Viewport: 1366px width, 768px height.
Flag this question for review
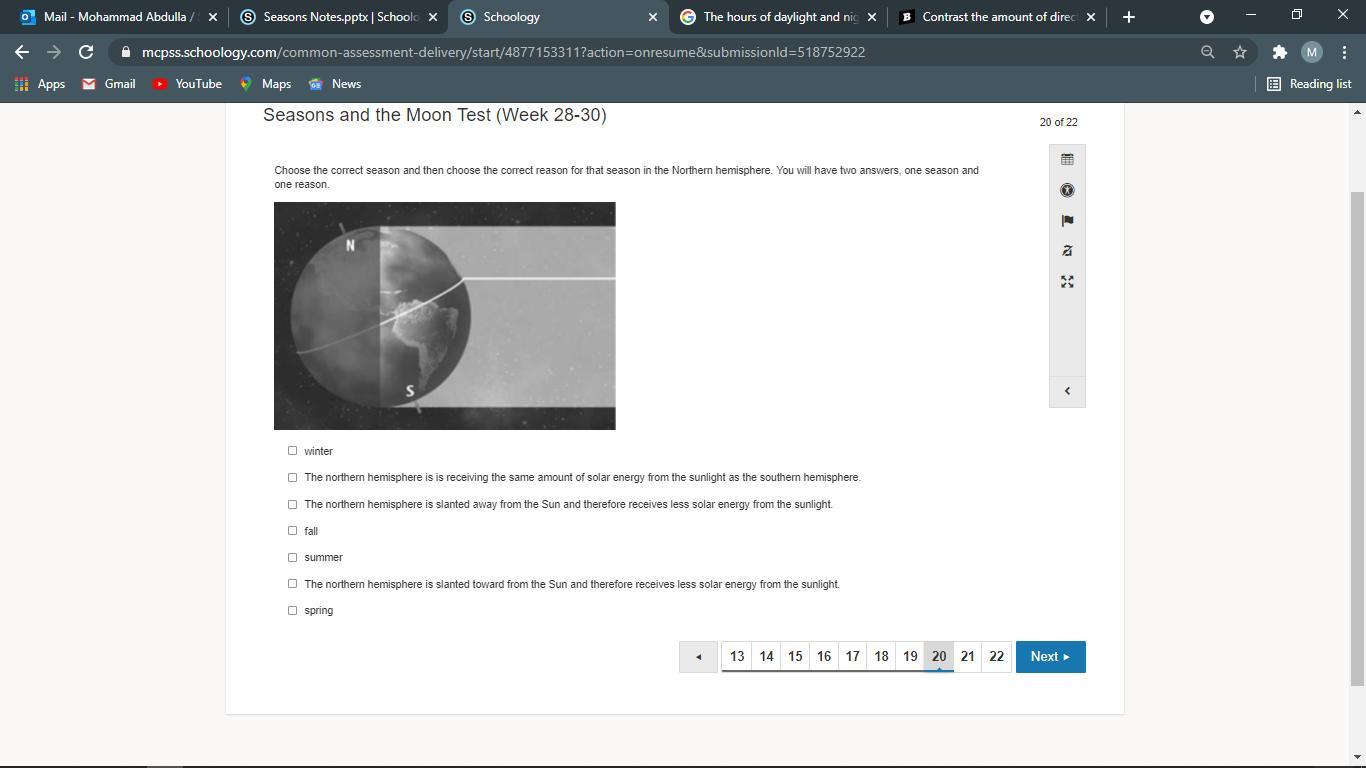1067,221
